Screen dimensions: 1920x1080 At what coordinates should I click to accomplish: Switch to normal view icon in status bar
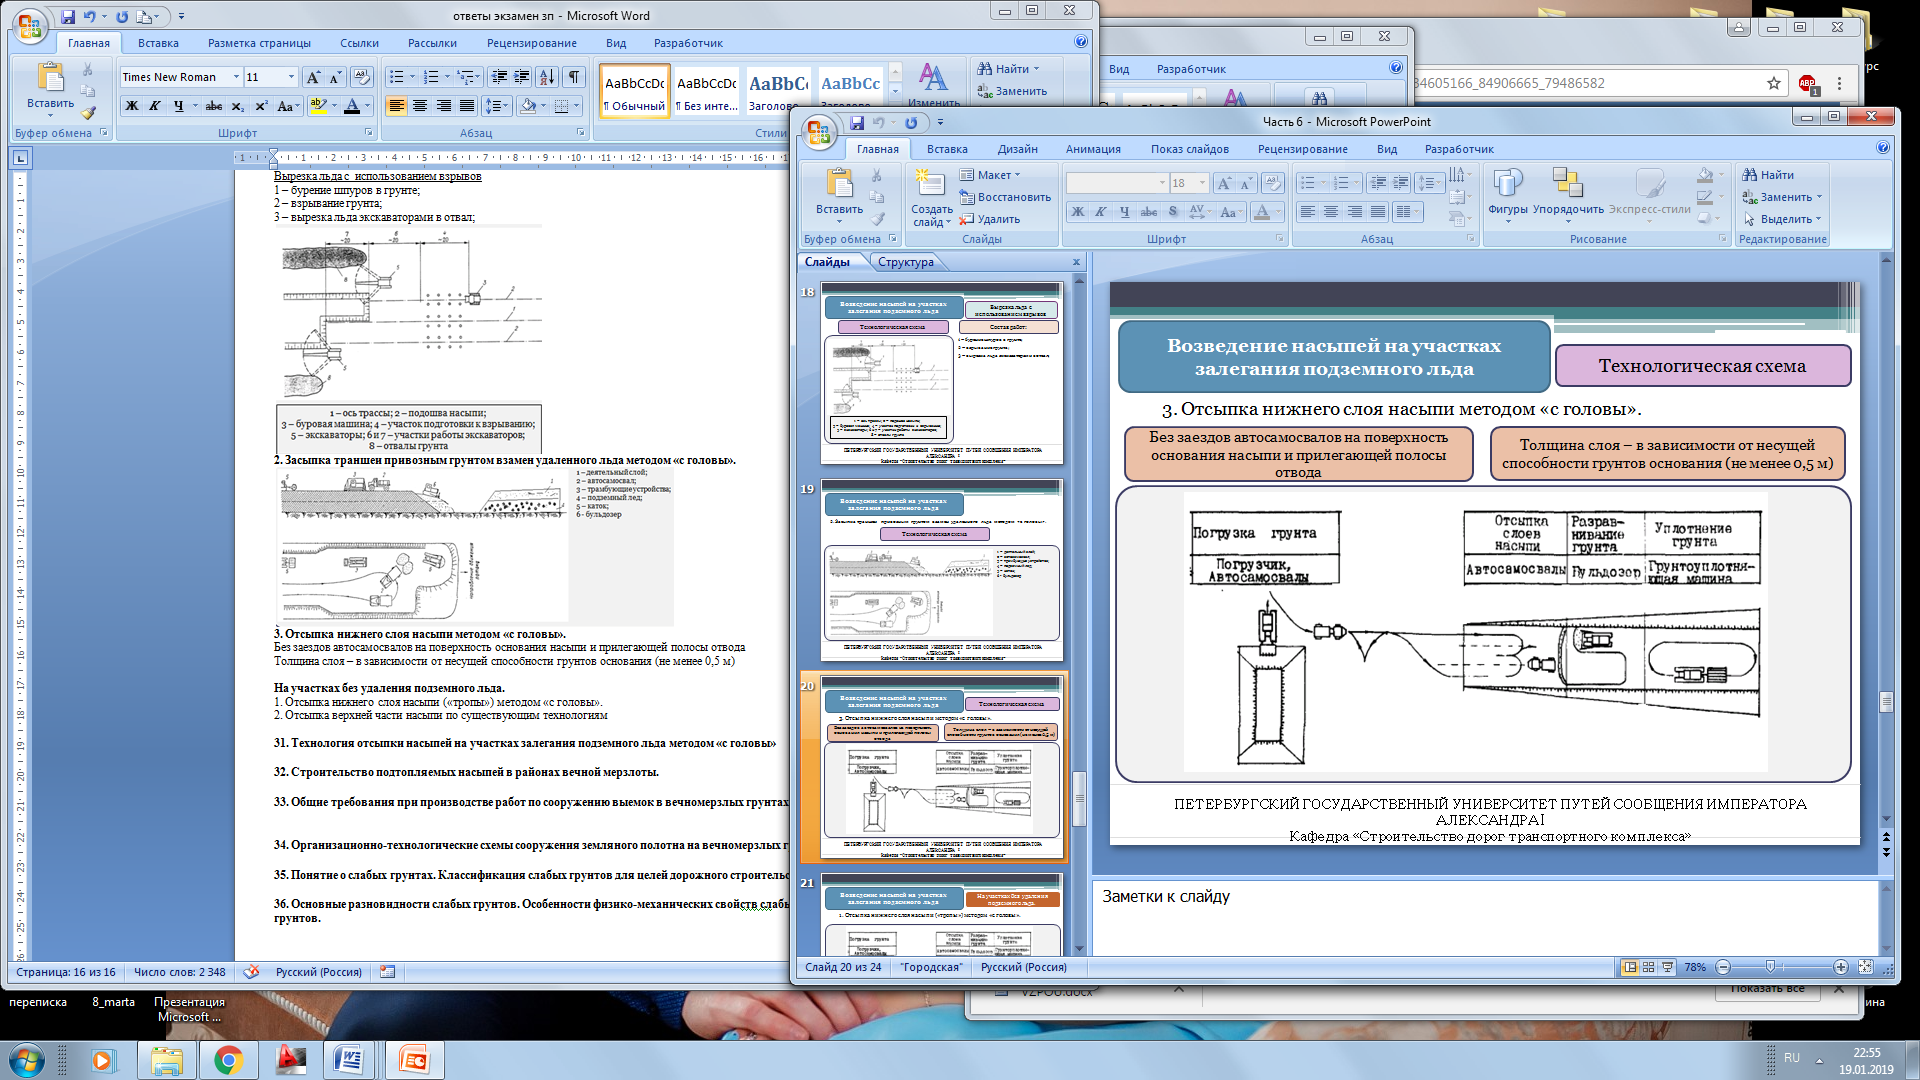click(x=1630, y=967)
